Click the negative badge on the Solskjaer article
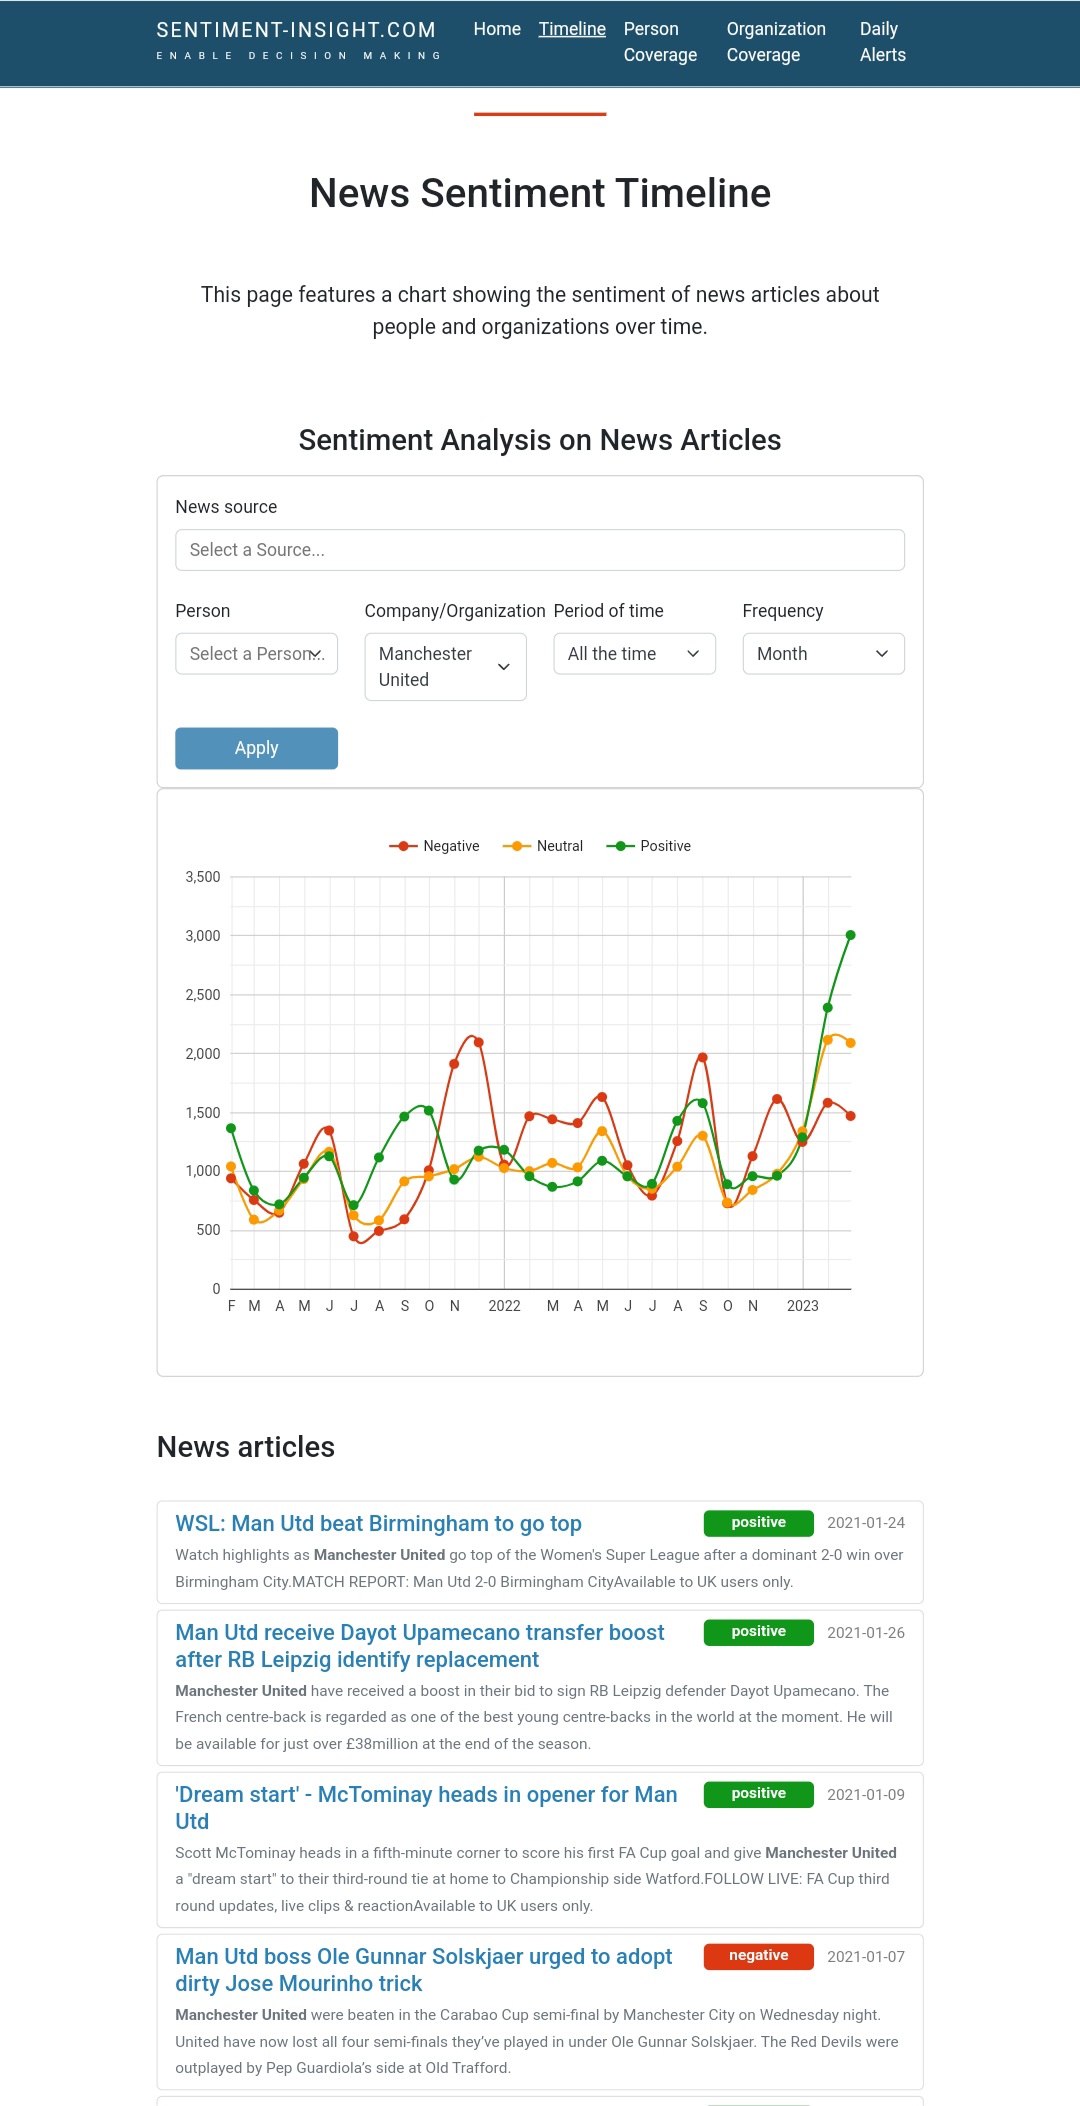This screenshot has width=1080, height=2106. pyautogui.click(x=759, y=1955)
